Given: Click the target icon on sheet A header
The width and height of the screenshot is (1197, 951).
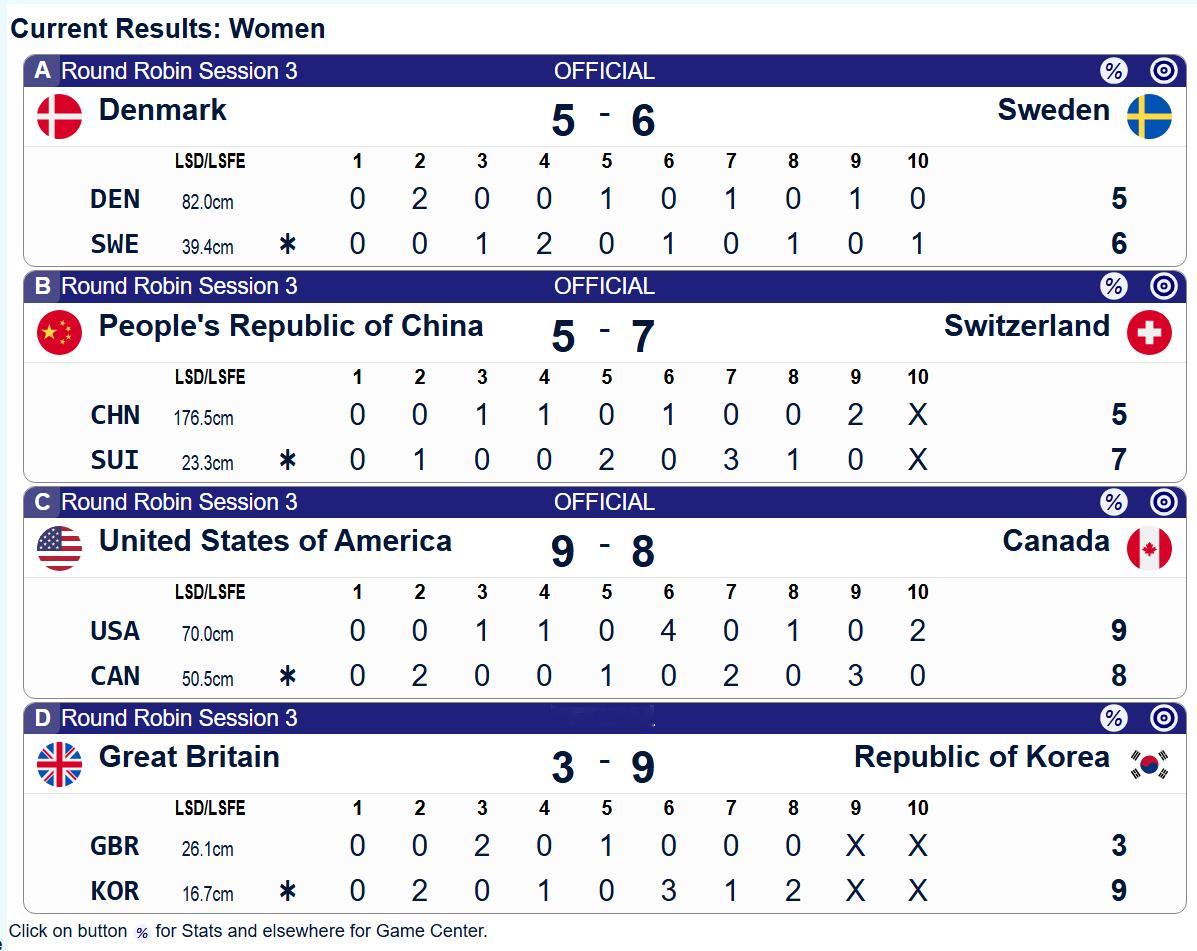Looking at the screenshot, I should click(x=1162, y=70).
